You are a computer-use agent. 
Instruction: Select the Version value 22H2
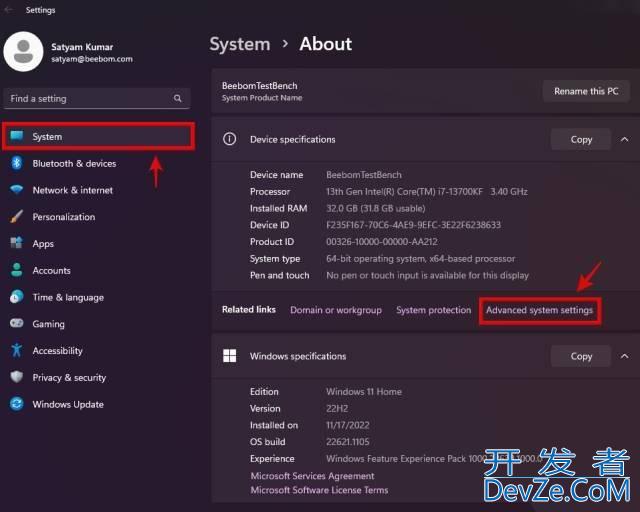(337, 408)
